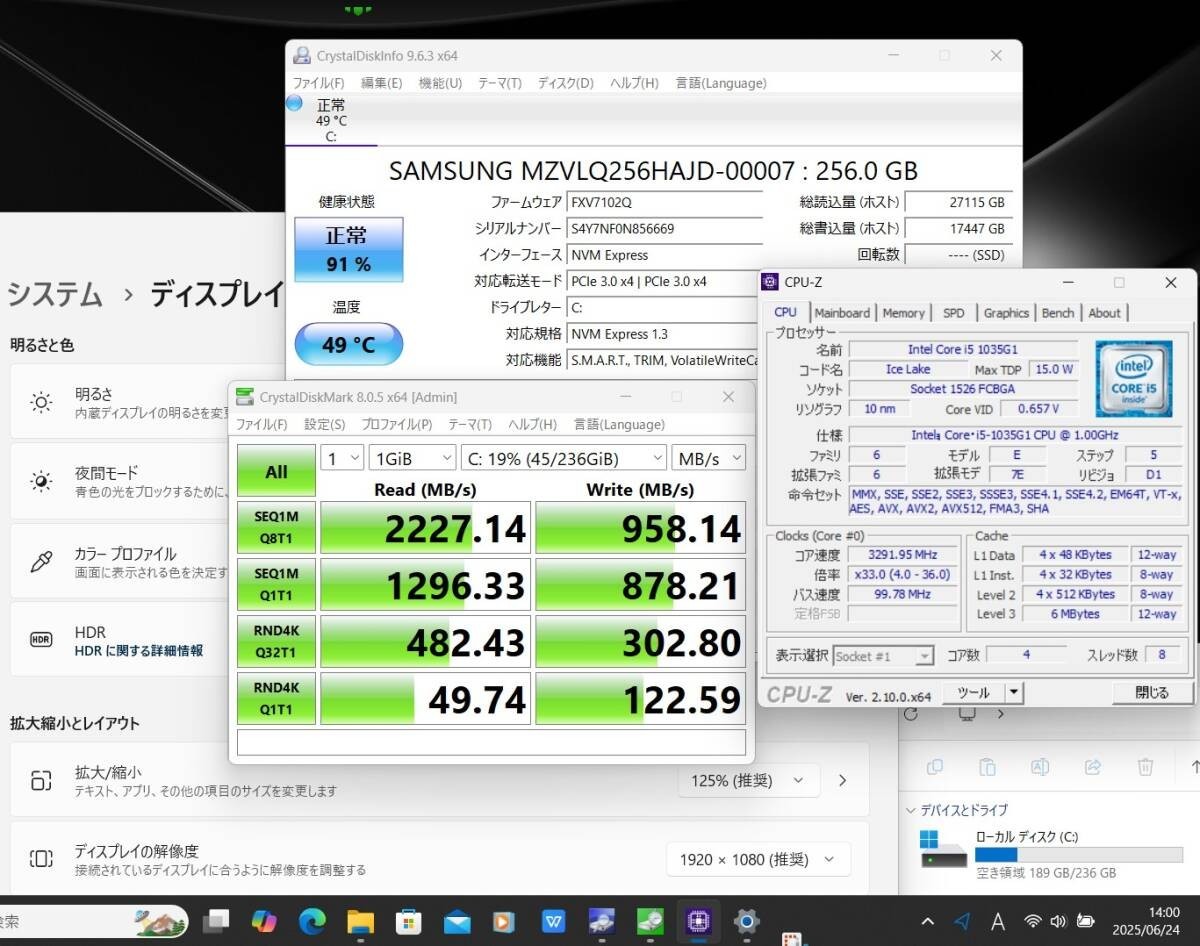Run the SEQ1M Q8T1 benchmark
Viewport: 1200px width, 946px height.
[x=276, y=528]
